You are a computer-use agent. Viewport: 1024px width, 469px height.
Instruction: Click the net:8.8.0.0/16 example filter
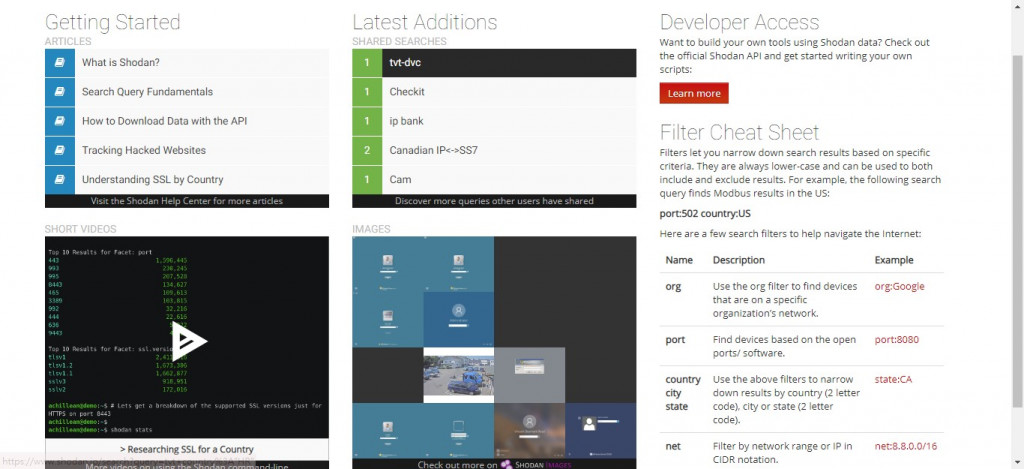(904, 447)
